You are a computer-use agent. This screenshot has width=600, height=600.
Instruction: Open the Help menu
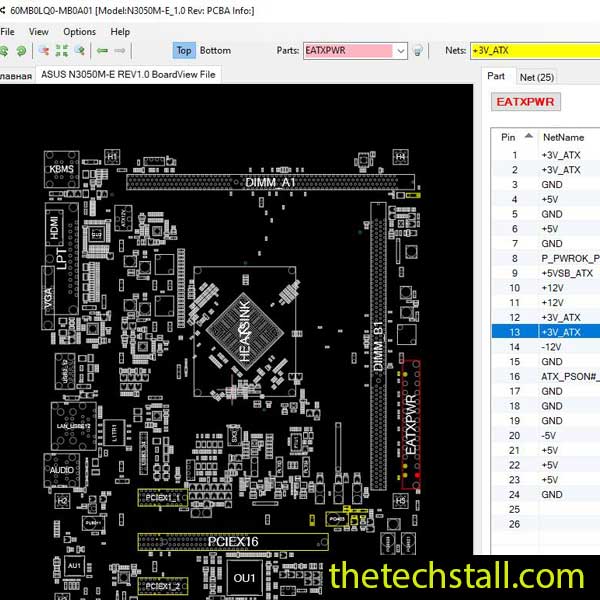pos(120,32)
